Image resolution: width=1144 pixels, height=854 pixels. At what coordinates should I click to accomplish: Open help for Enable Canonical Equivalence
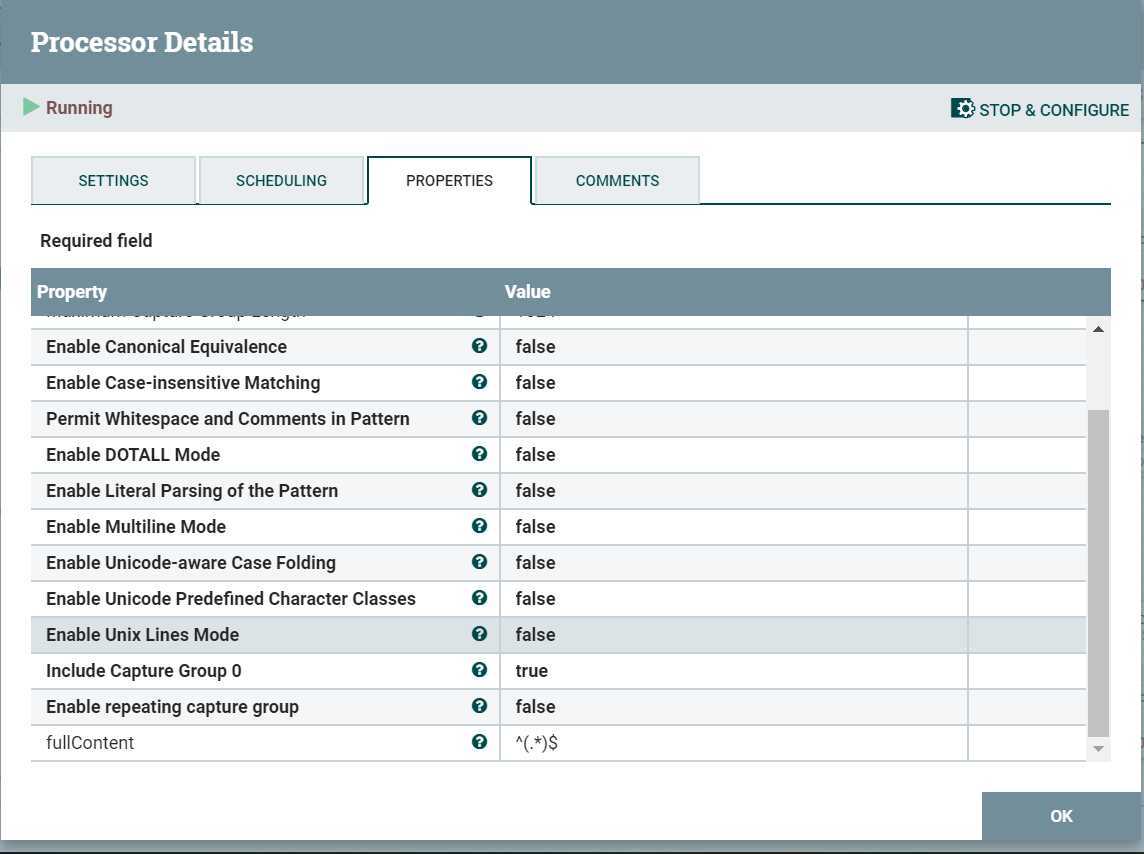[479, 346]
